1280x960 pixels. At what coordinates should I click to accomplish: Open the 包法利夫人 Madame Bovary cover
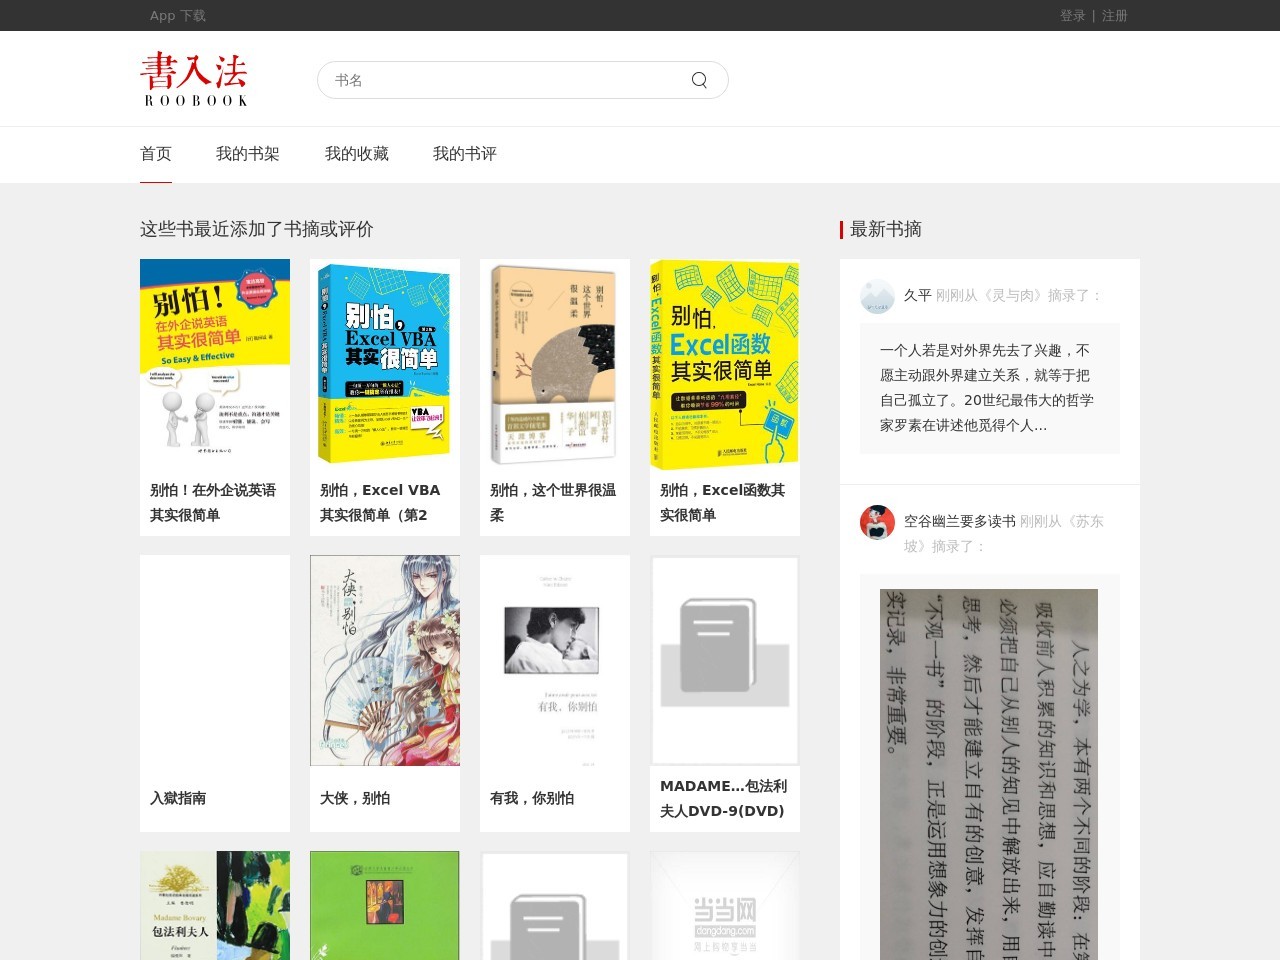[215, 905]
